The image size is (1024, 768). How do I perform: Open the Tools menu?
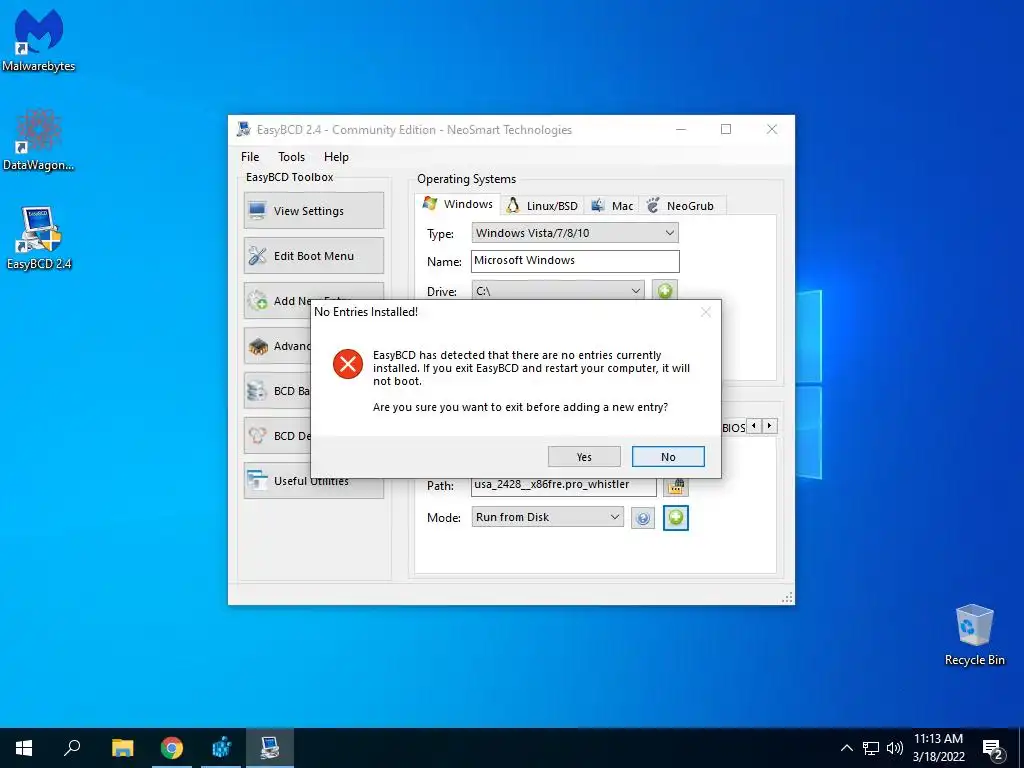pyautogui.click(x=291, y=157)
